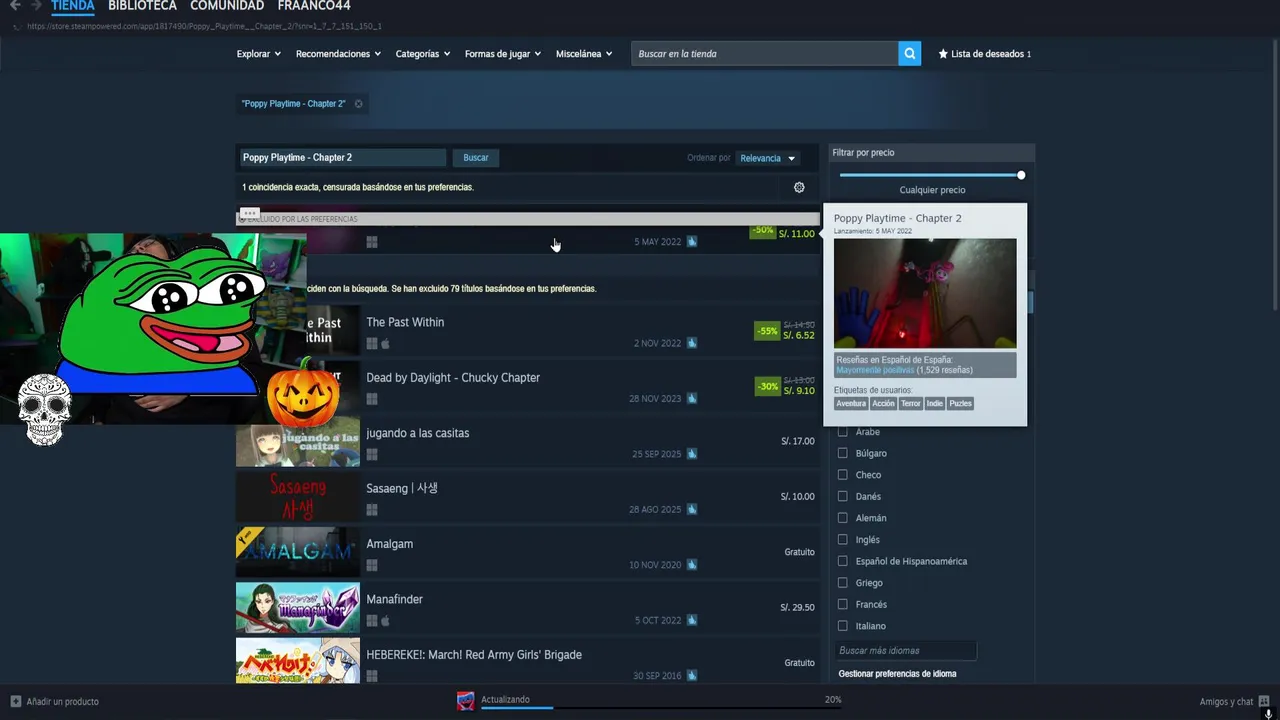Expand the Explorar dropdown menu
Viewport: 1280px width, 720px height.
click(259, 54)
